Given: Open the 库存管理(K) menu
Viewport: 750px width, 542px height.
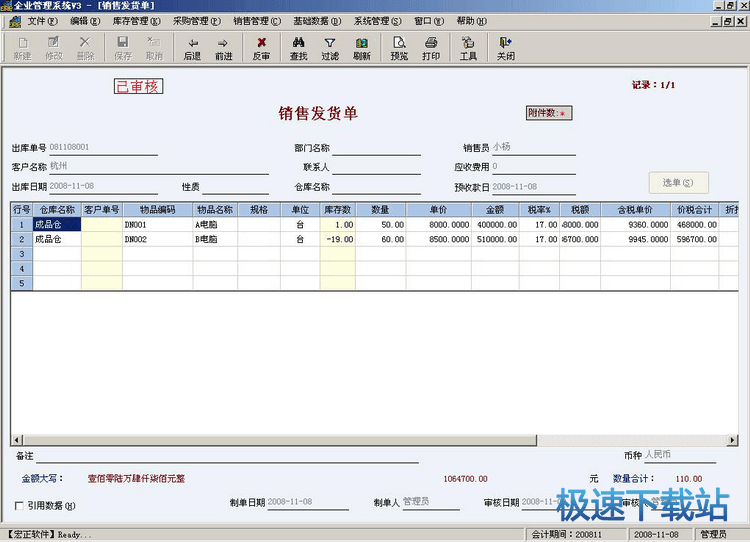Looking at the screenshot, I should [137, 21].
